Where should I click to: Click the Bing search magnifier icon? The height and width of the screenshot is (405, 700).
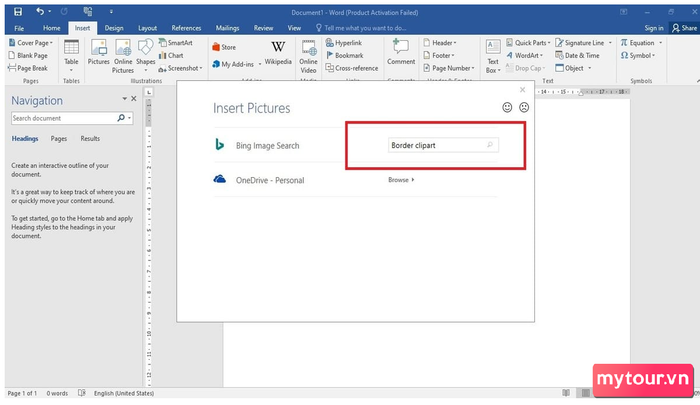490,145
